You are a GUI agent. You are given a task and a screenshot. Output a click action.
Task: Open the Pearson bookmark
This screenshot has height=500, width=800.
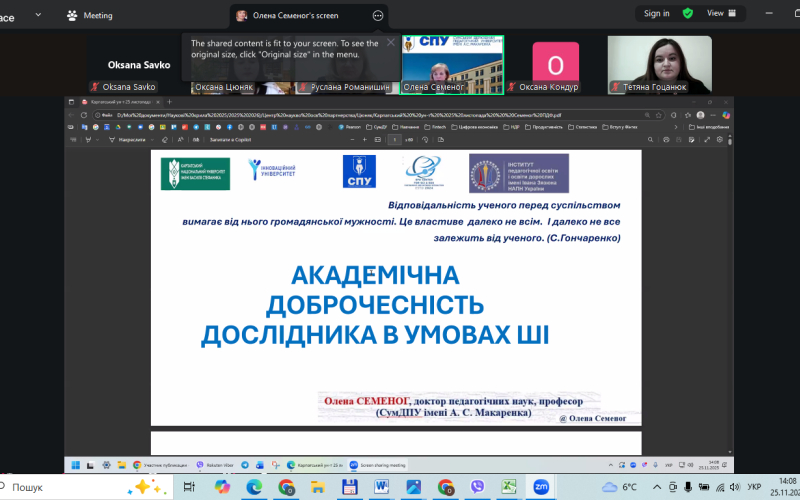pyautogui.click(x=350, y=127)
